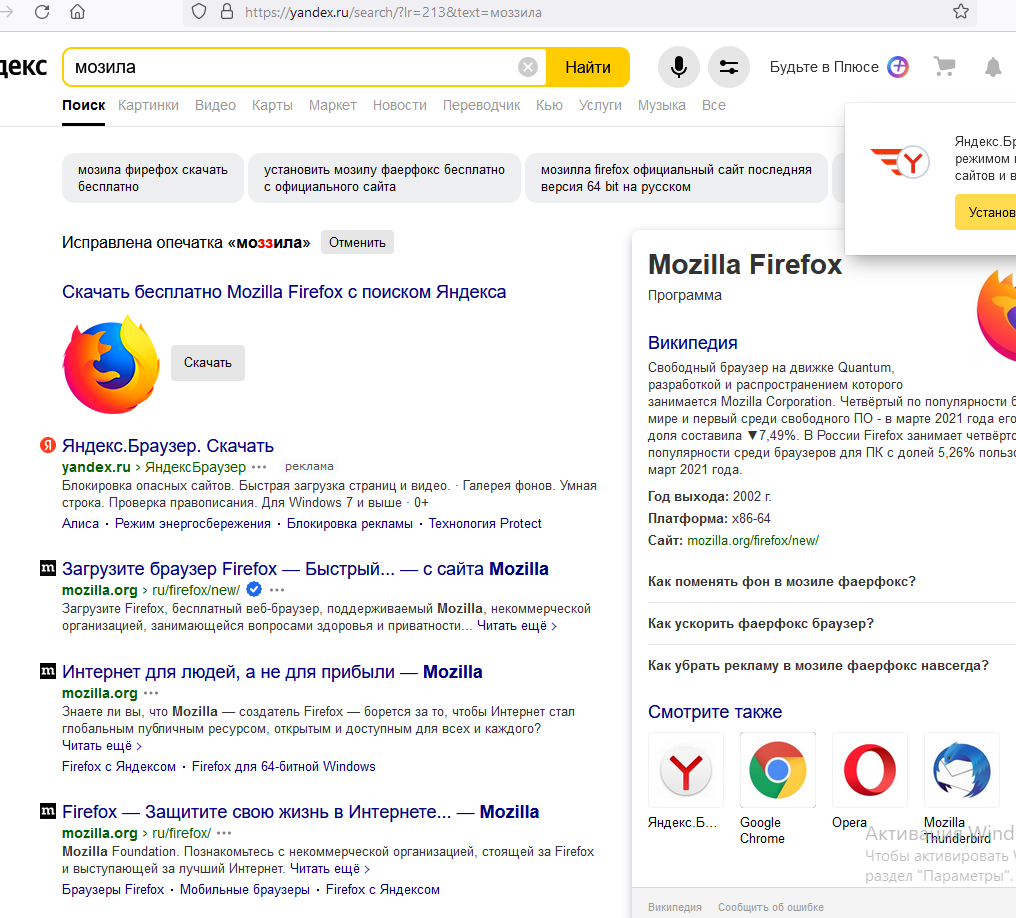The height and width of the screenshot is (918, 1016).
Task: Open search settings sliders icon
Action: click(728, 67)
